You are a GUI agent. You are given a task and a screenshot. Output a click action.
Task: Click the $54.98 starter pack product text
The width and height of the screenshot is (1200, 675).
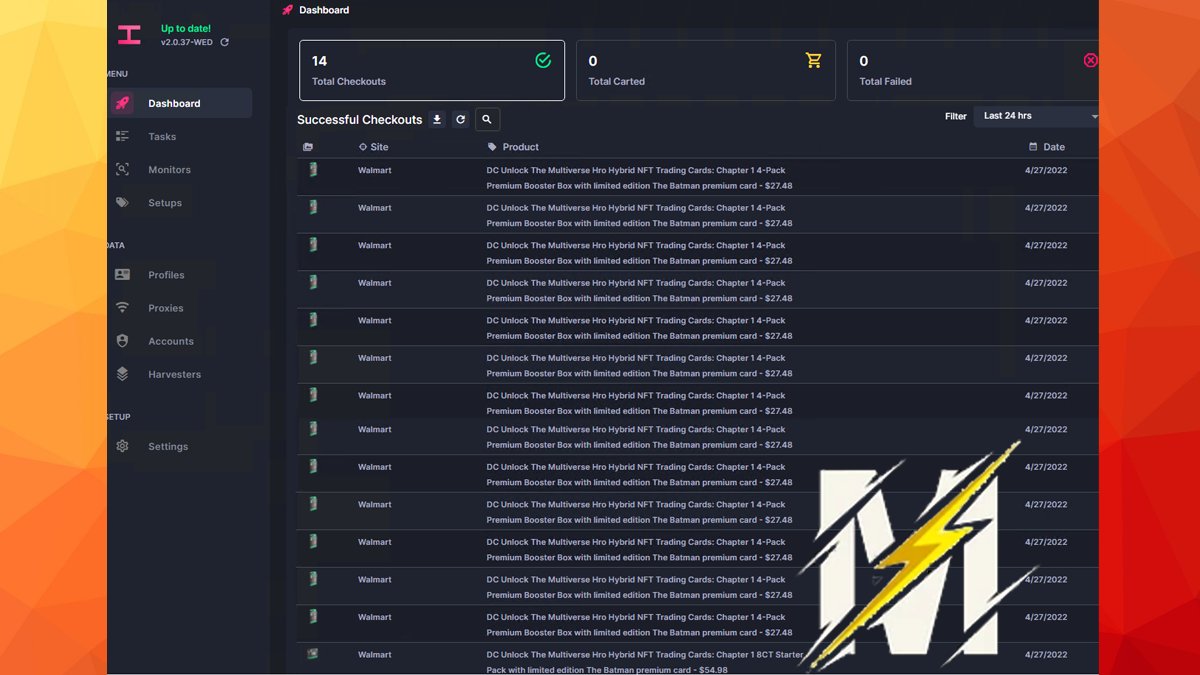click(645, 662)
